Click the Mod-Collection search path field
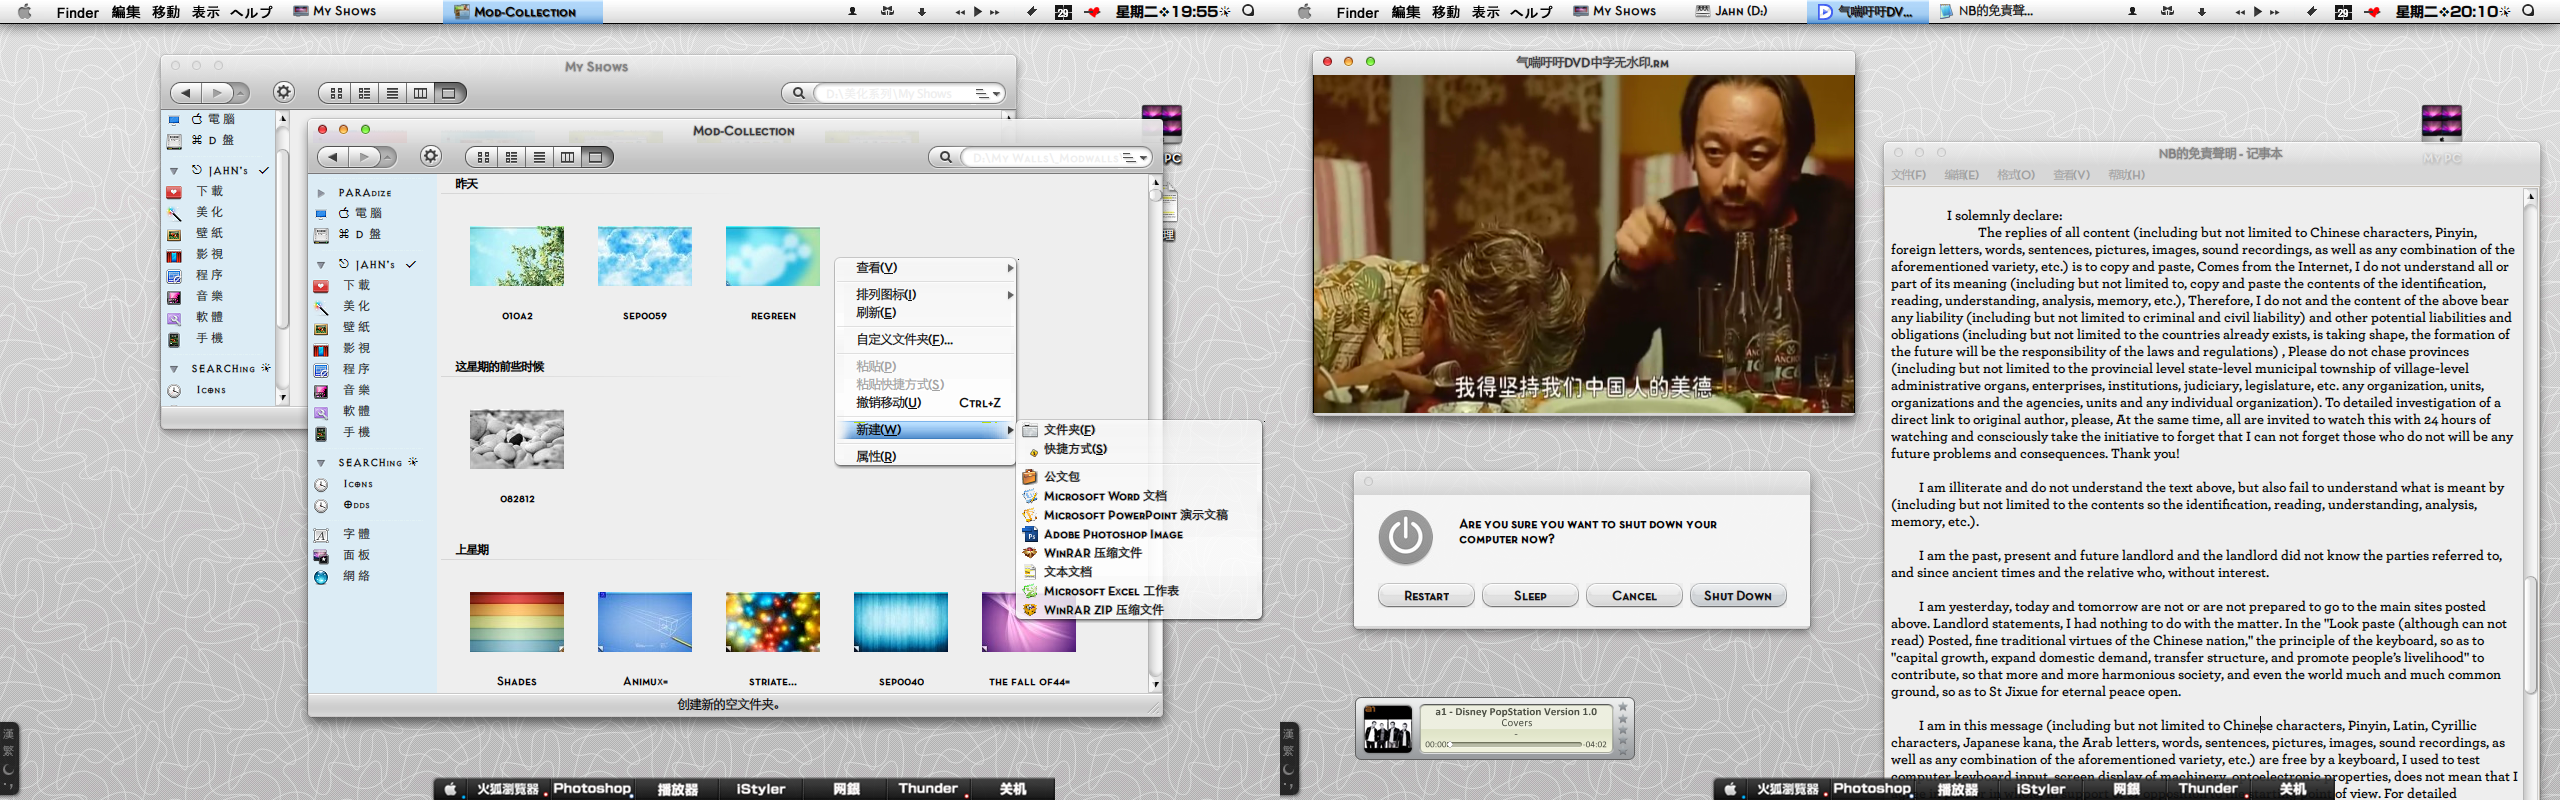Viewport: 2560px width, 800px height. [1040, 158]
